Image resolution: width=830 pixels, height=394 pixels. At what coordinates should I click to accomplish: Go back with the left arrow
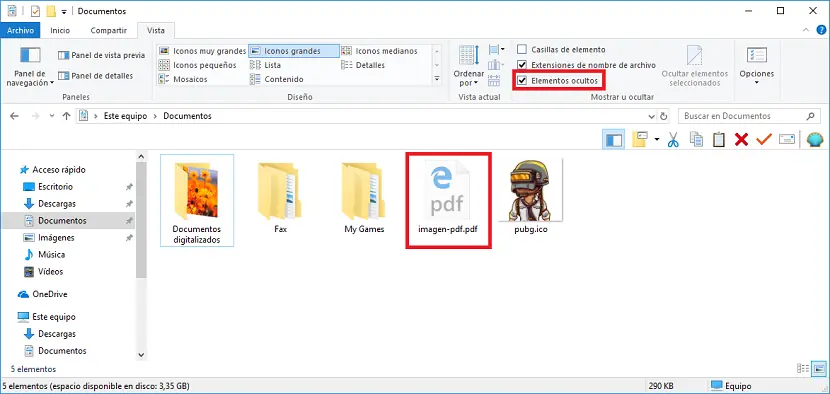click(x=14, y=116)
